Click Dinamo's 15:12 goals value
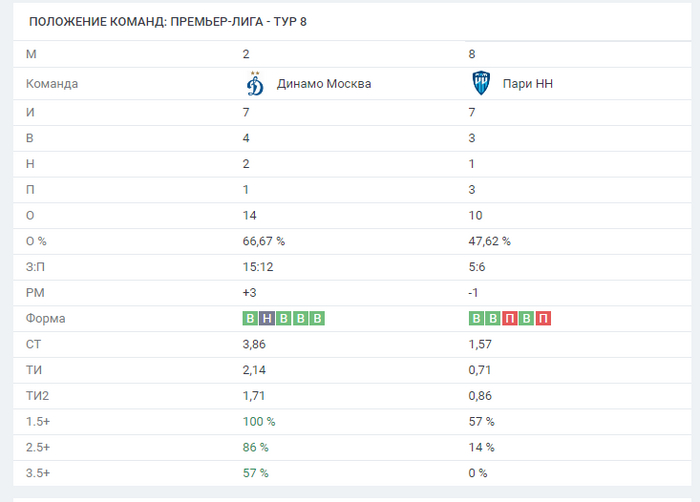 [259, 267]
